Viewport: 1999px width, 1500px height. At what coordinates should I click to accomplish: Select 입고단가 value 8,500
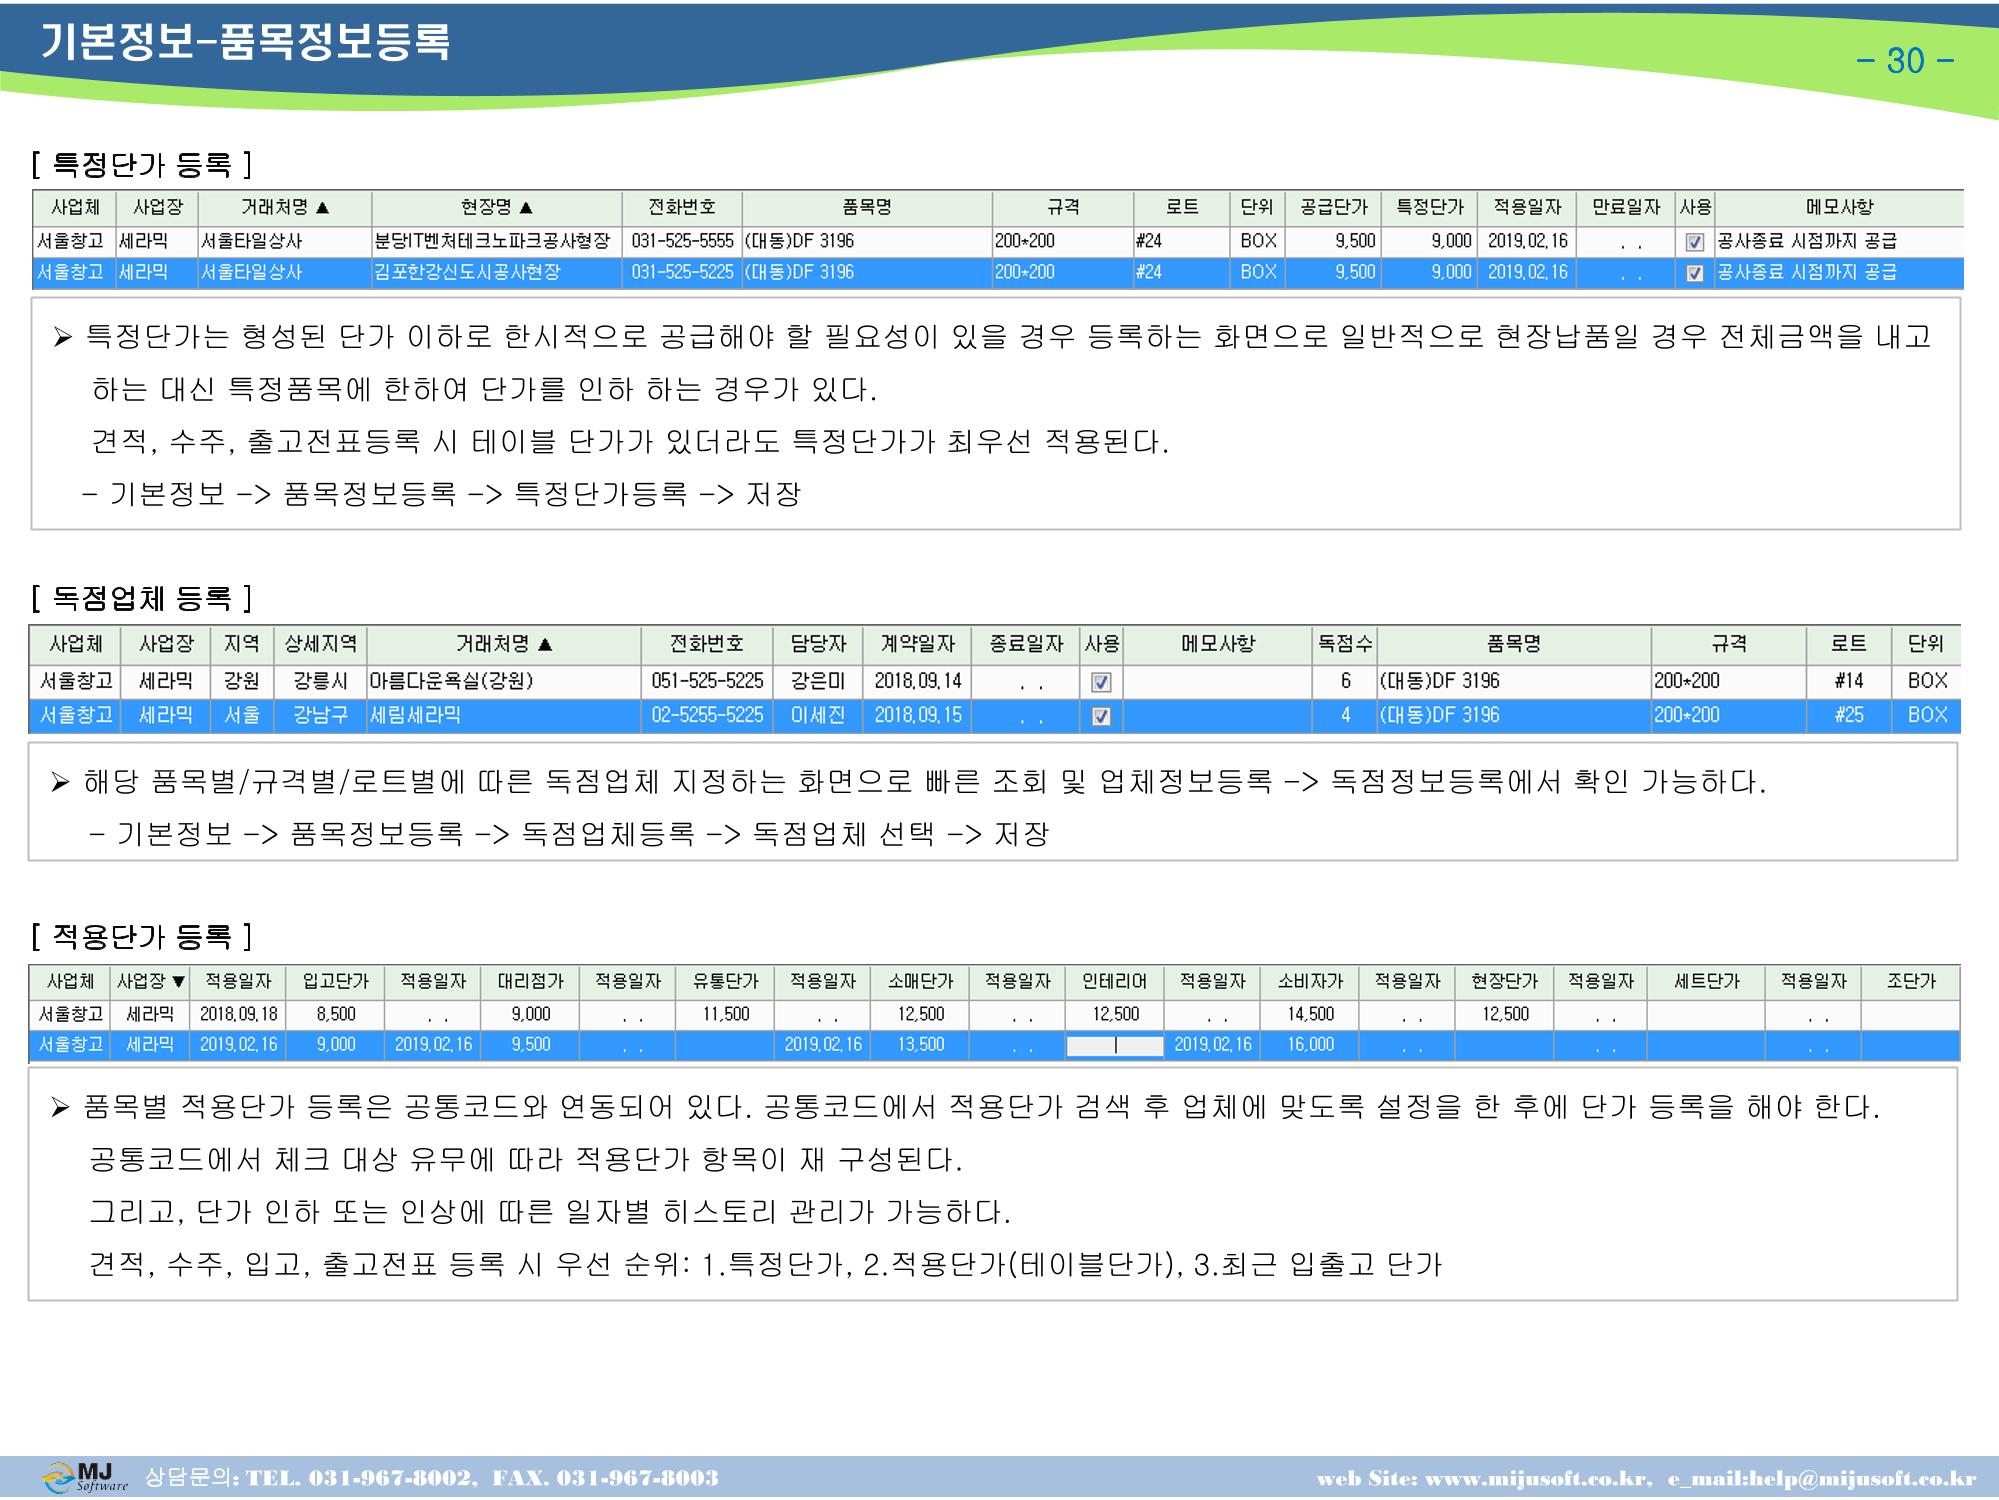[x=336, y=1014]
